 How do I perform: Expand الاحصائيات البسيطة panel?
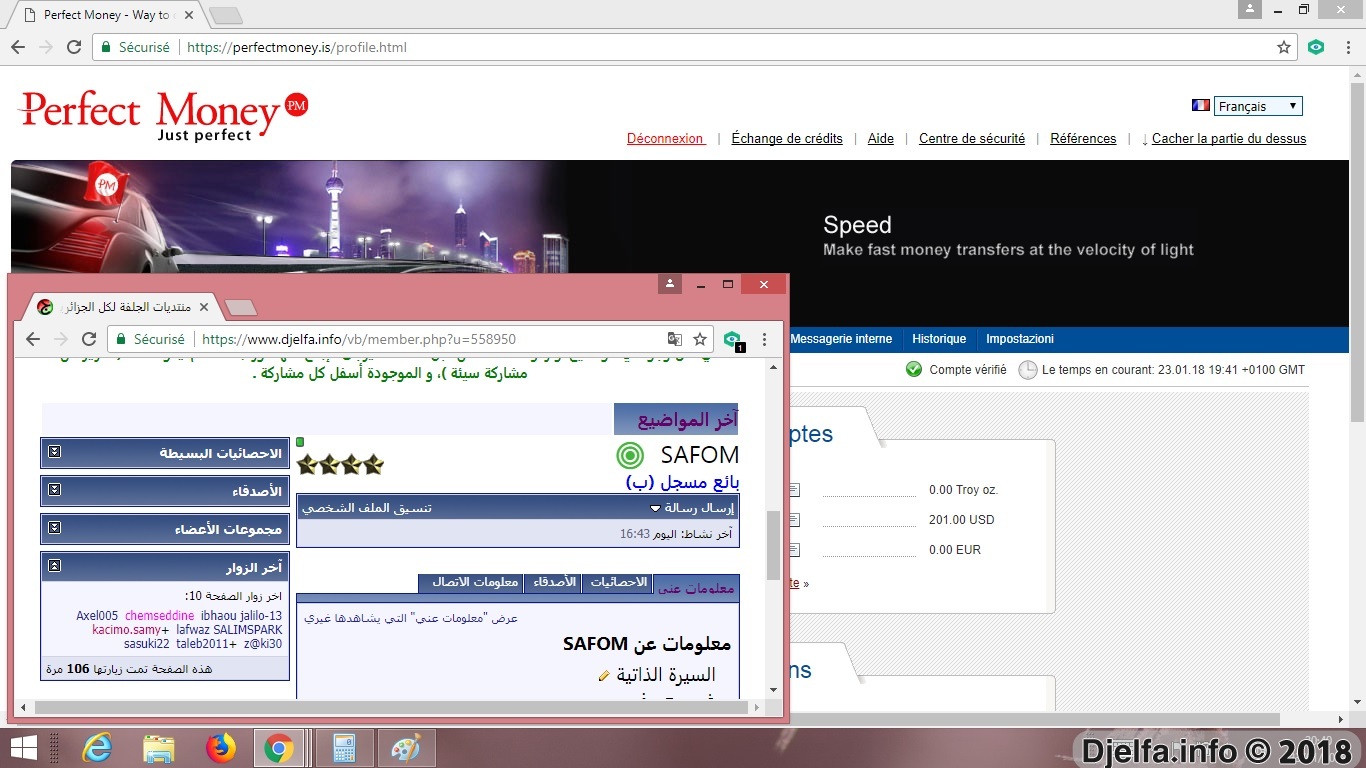(55, 452)
